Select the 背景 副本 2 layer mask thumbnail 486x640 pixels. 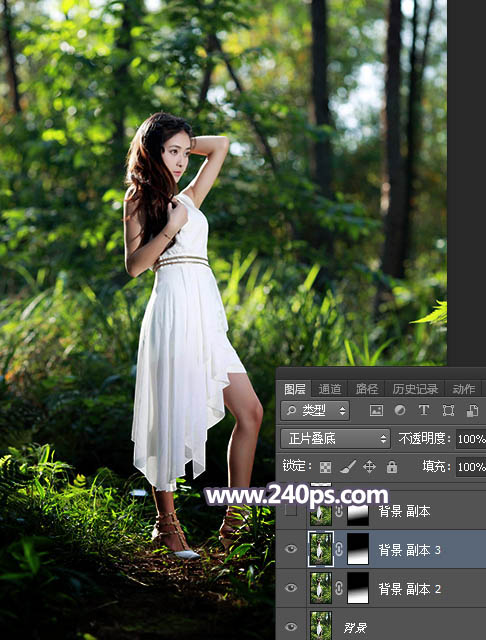(358, 588)
